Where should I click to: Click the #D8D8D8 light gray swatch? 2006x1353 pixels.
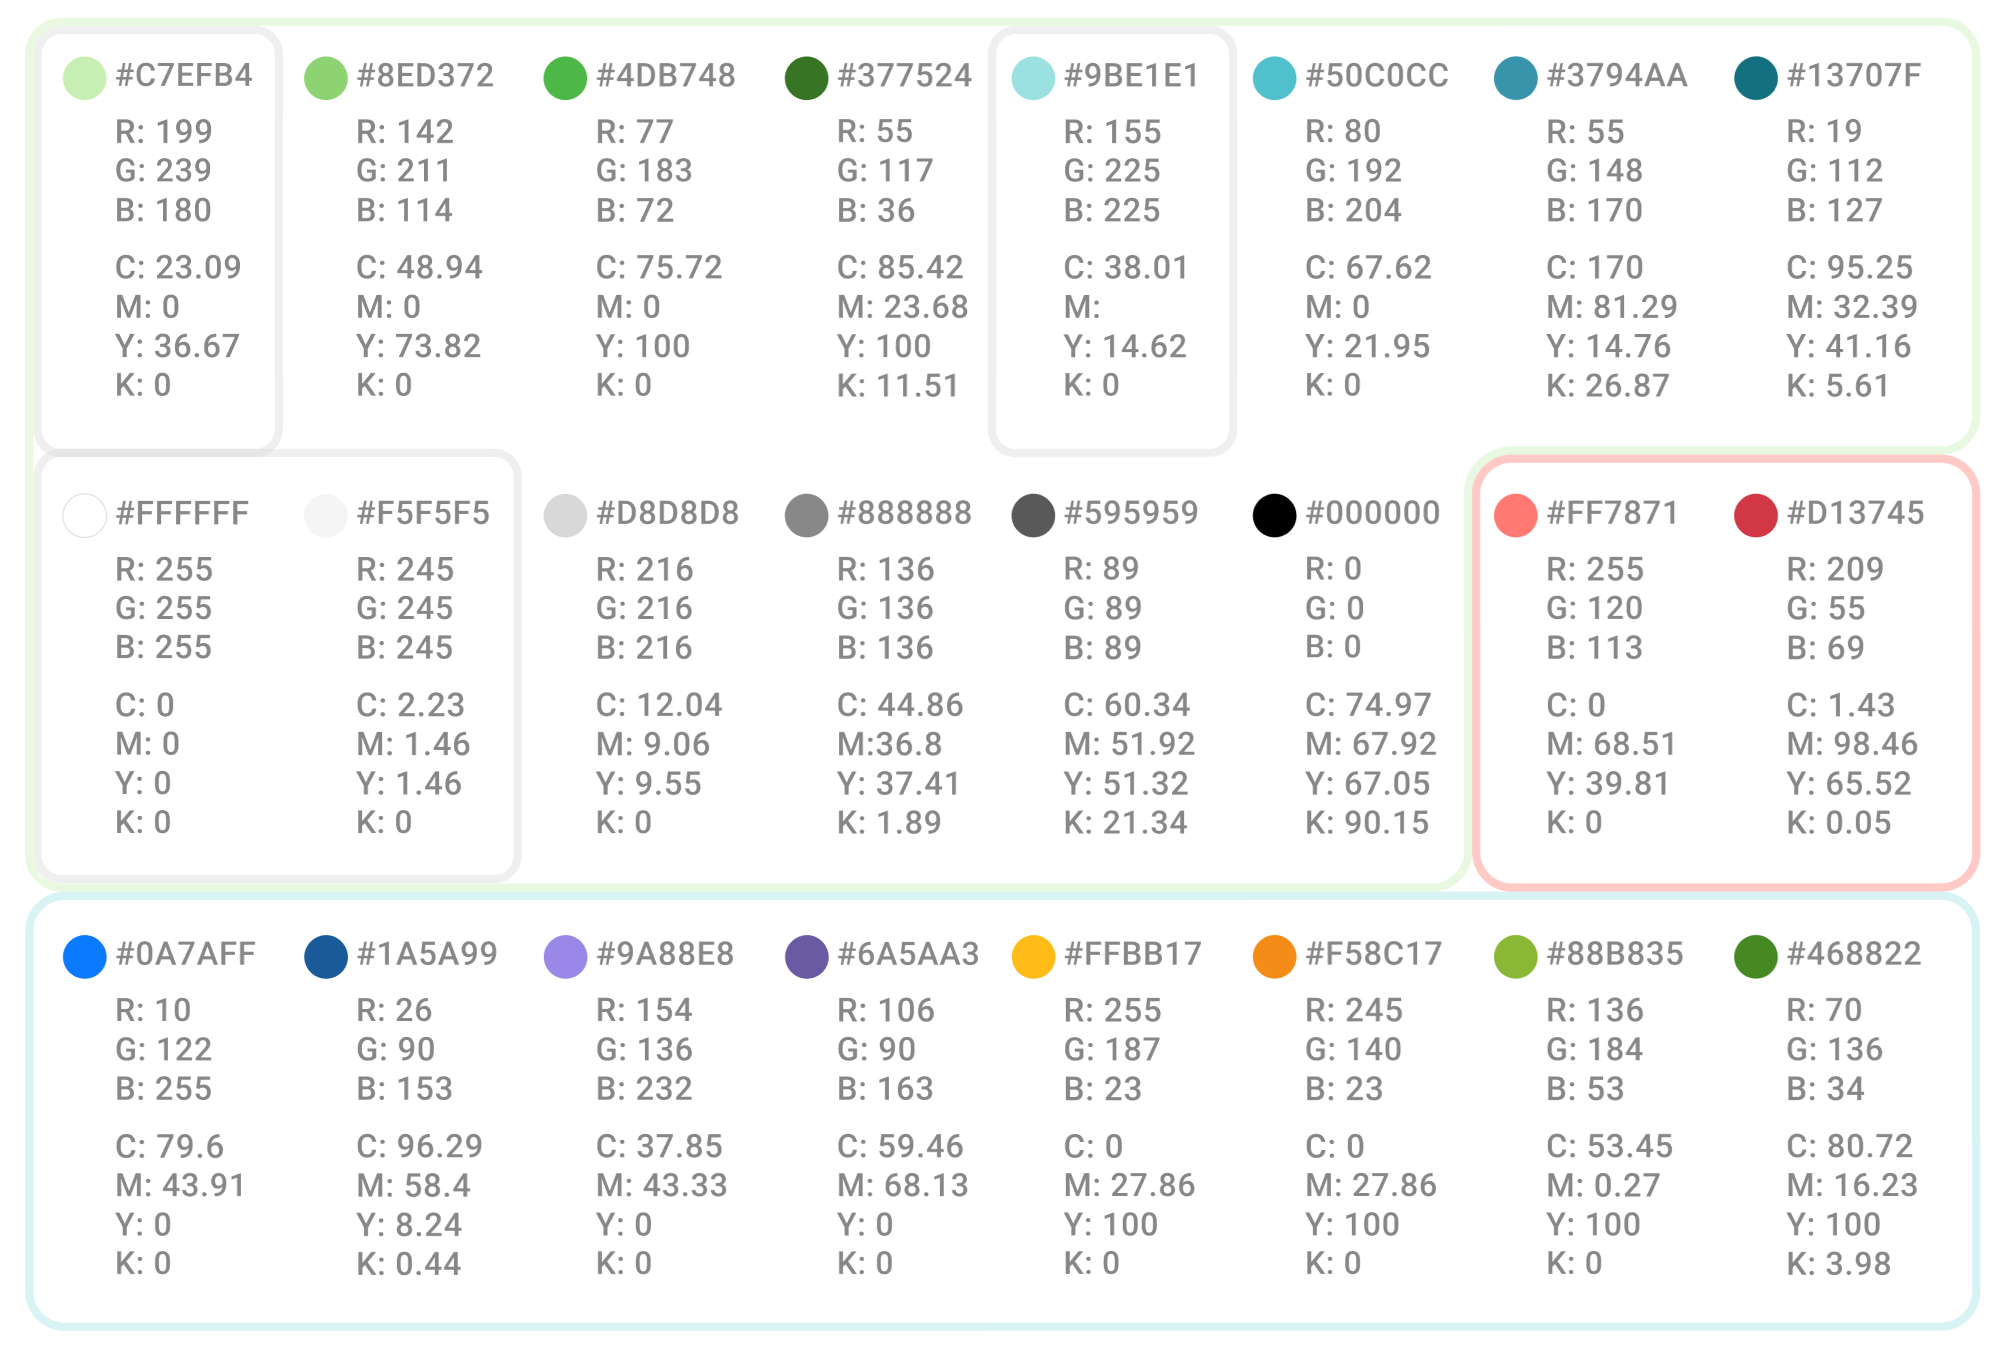coord(565,516)
